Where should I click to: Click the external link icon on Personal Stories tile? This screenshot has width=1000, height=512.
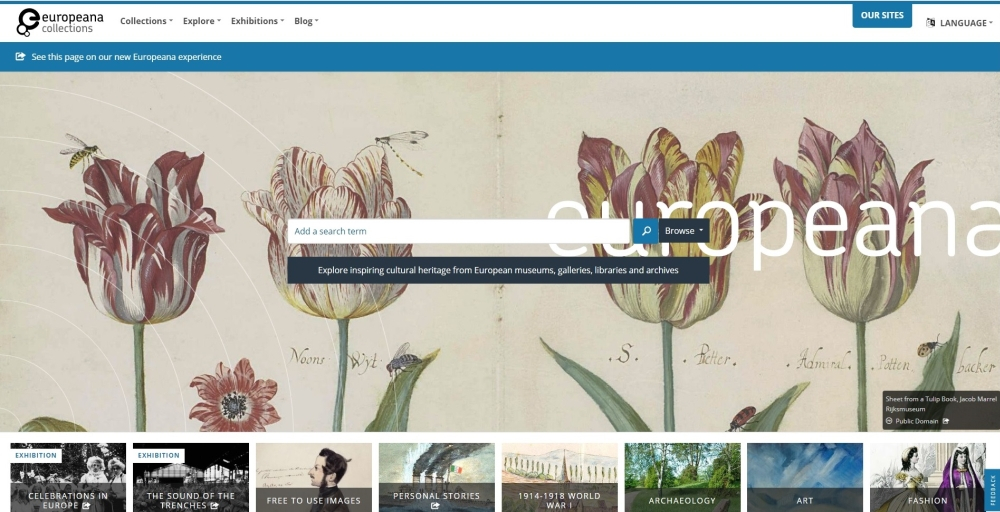[x=436, y=506]
